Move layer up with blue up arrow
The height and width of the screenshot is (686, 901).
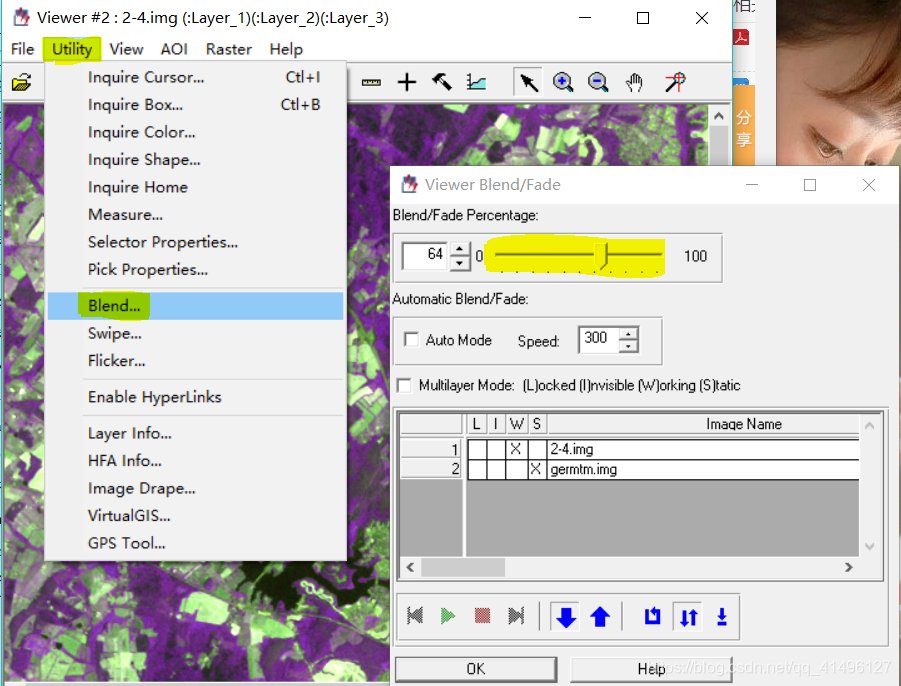(x=600, y=617)
